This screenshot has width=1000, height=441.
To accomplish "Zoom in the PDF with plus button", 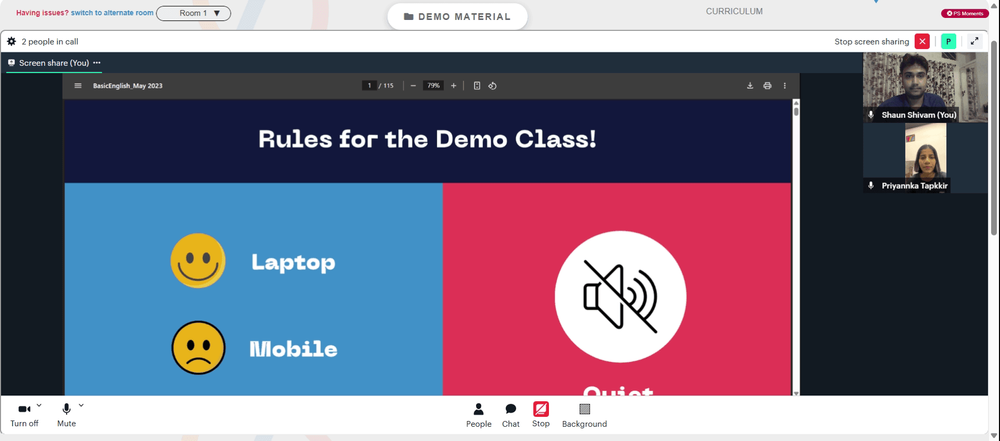I will coord(453,86).
